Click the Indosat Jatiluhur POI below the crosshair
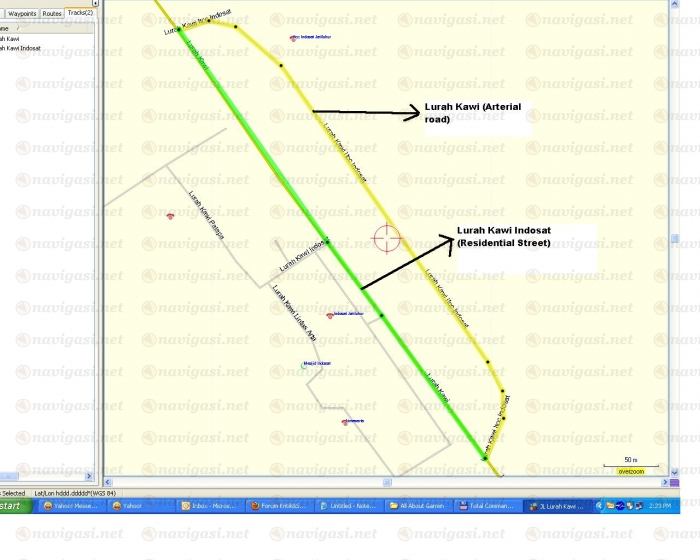 coord(330,315)
